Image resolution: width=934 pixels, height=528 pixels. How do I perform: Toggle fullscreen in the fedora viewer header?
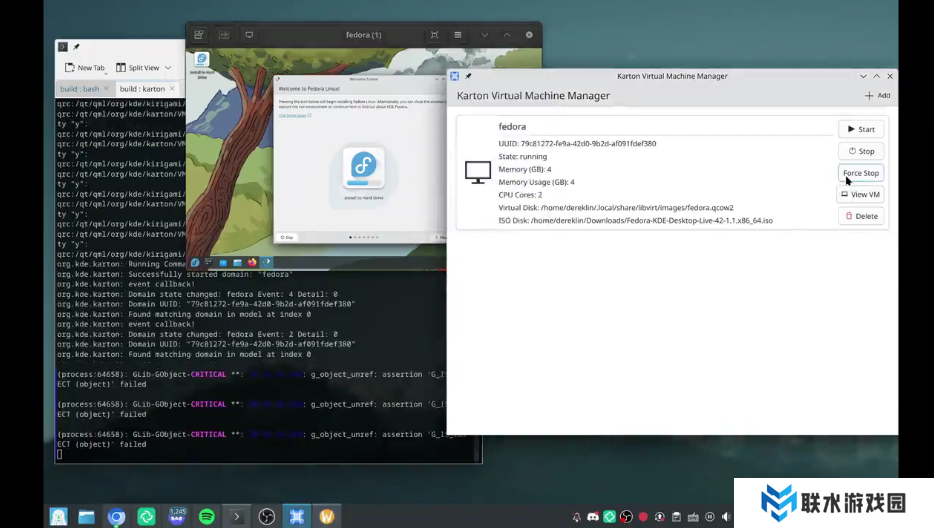435,35
